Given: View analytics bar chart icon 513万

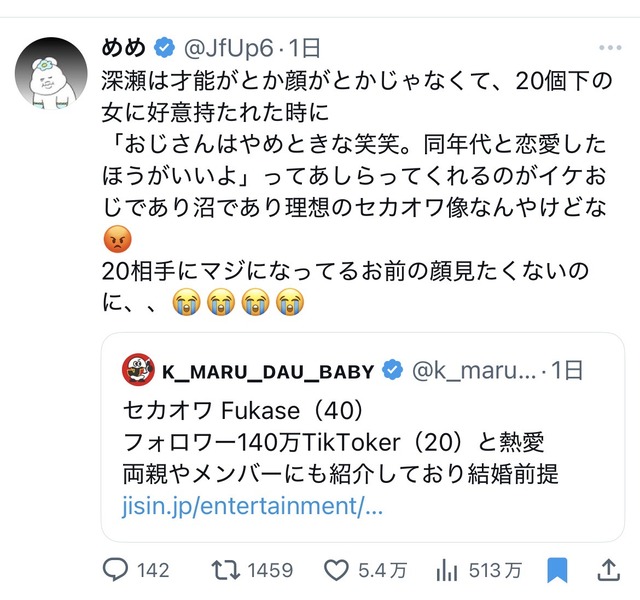Looking at the screenshot, I should pos(447,570).
